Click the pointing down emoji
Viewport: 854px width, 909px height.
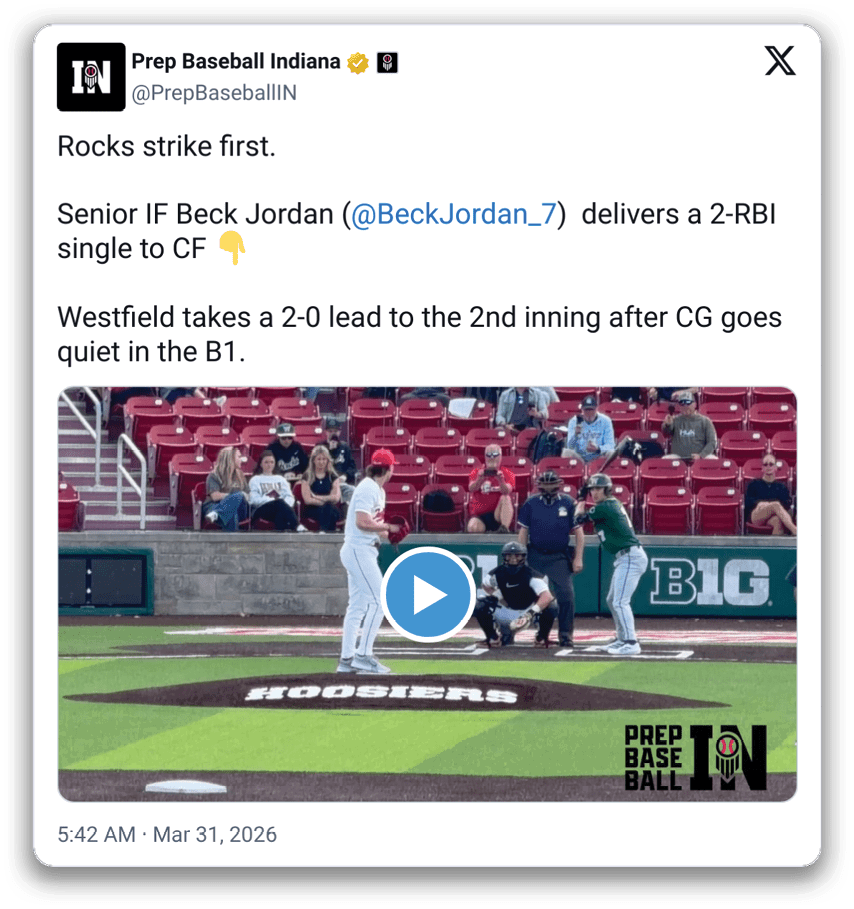click(232, 249)
